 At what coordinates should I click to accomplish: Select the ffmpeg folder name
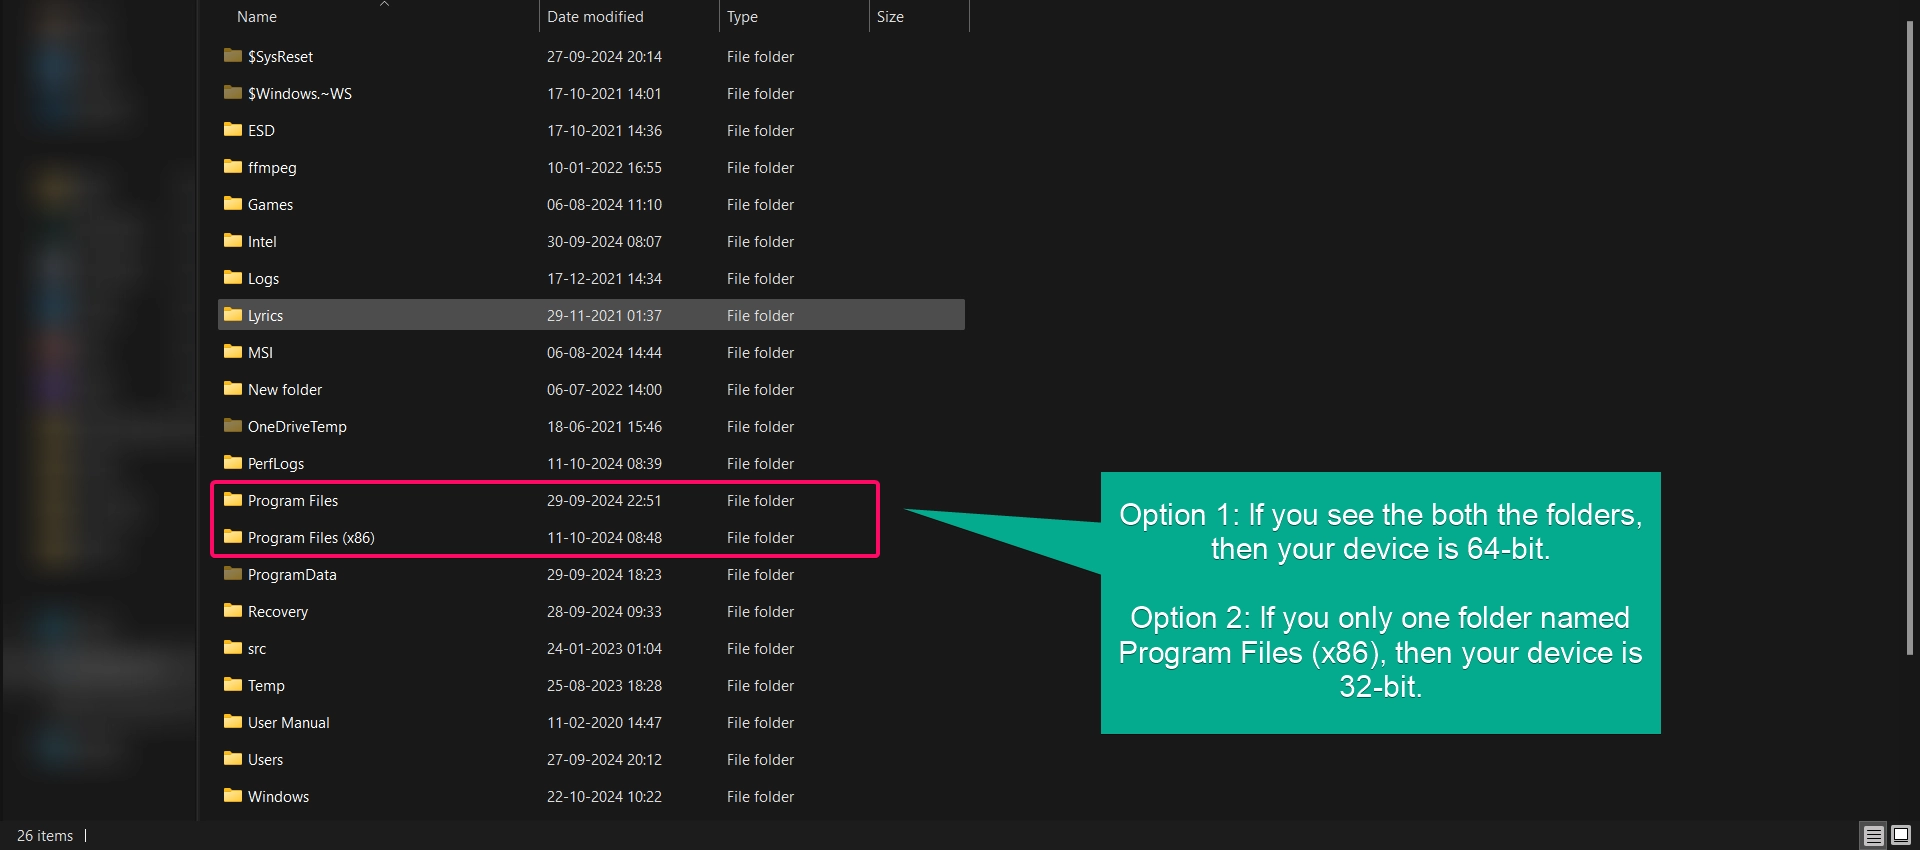[272, 168]
